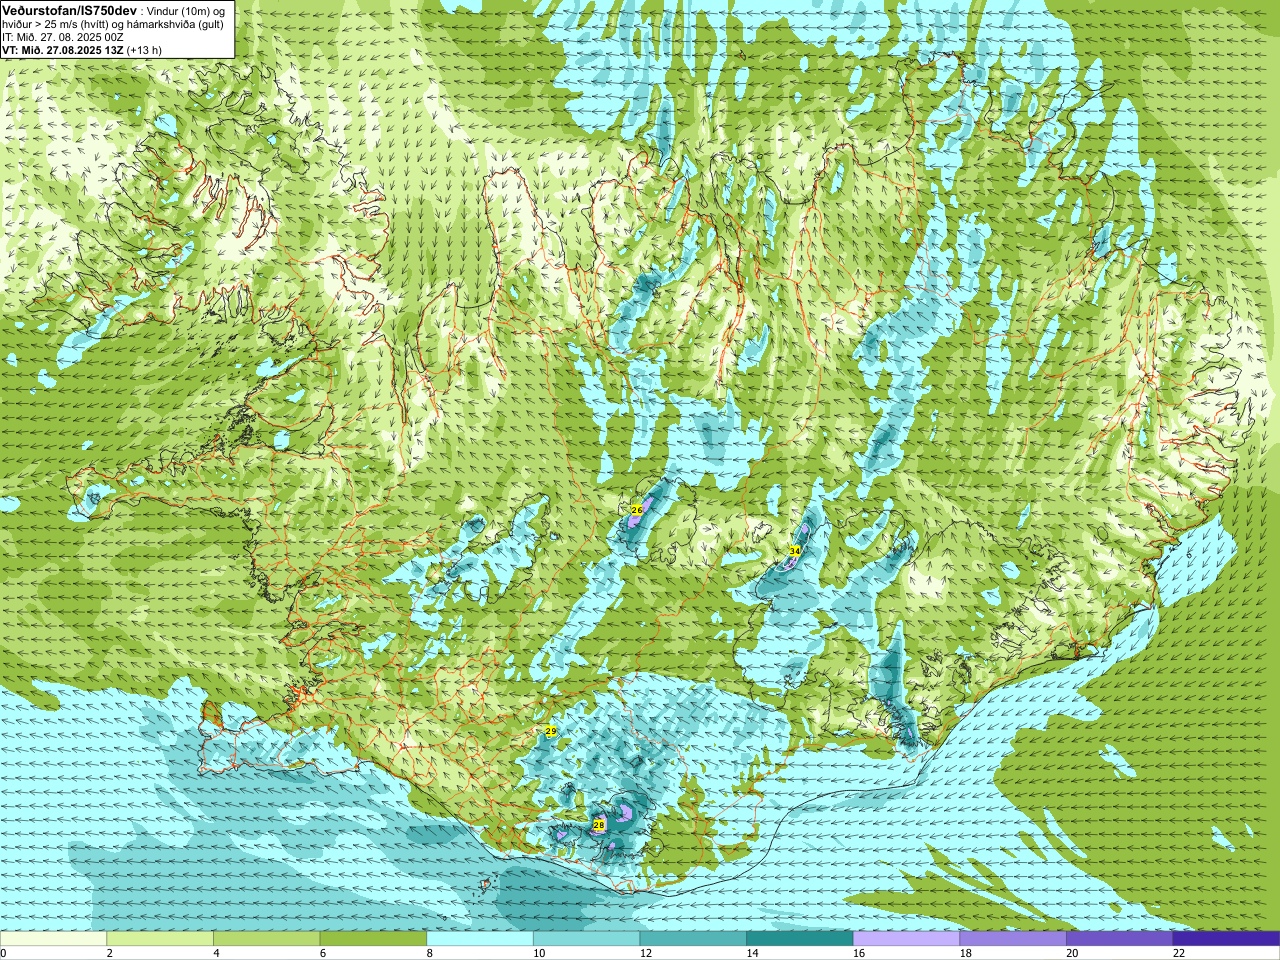Click the 0–2 m/s palest legend swatch
This screenshot has height=960, width=1280.
tap(53, 939)
